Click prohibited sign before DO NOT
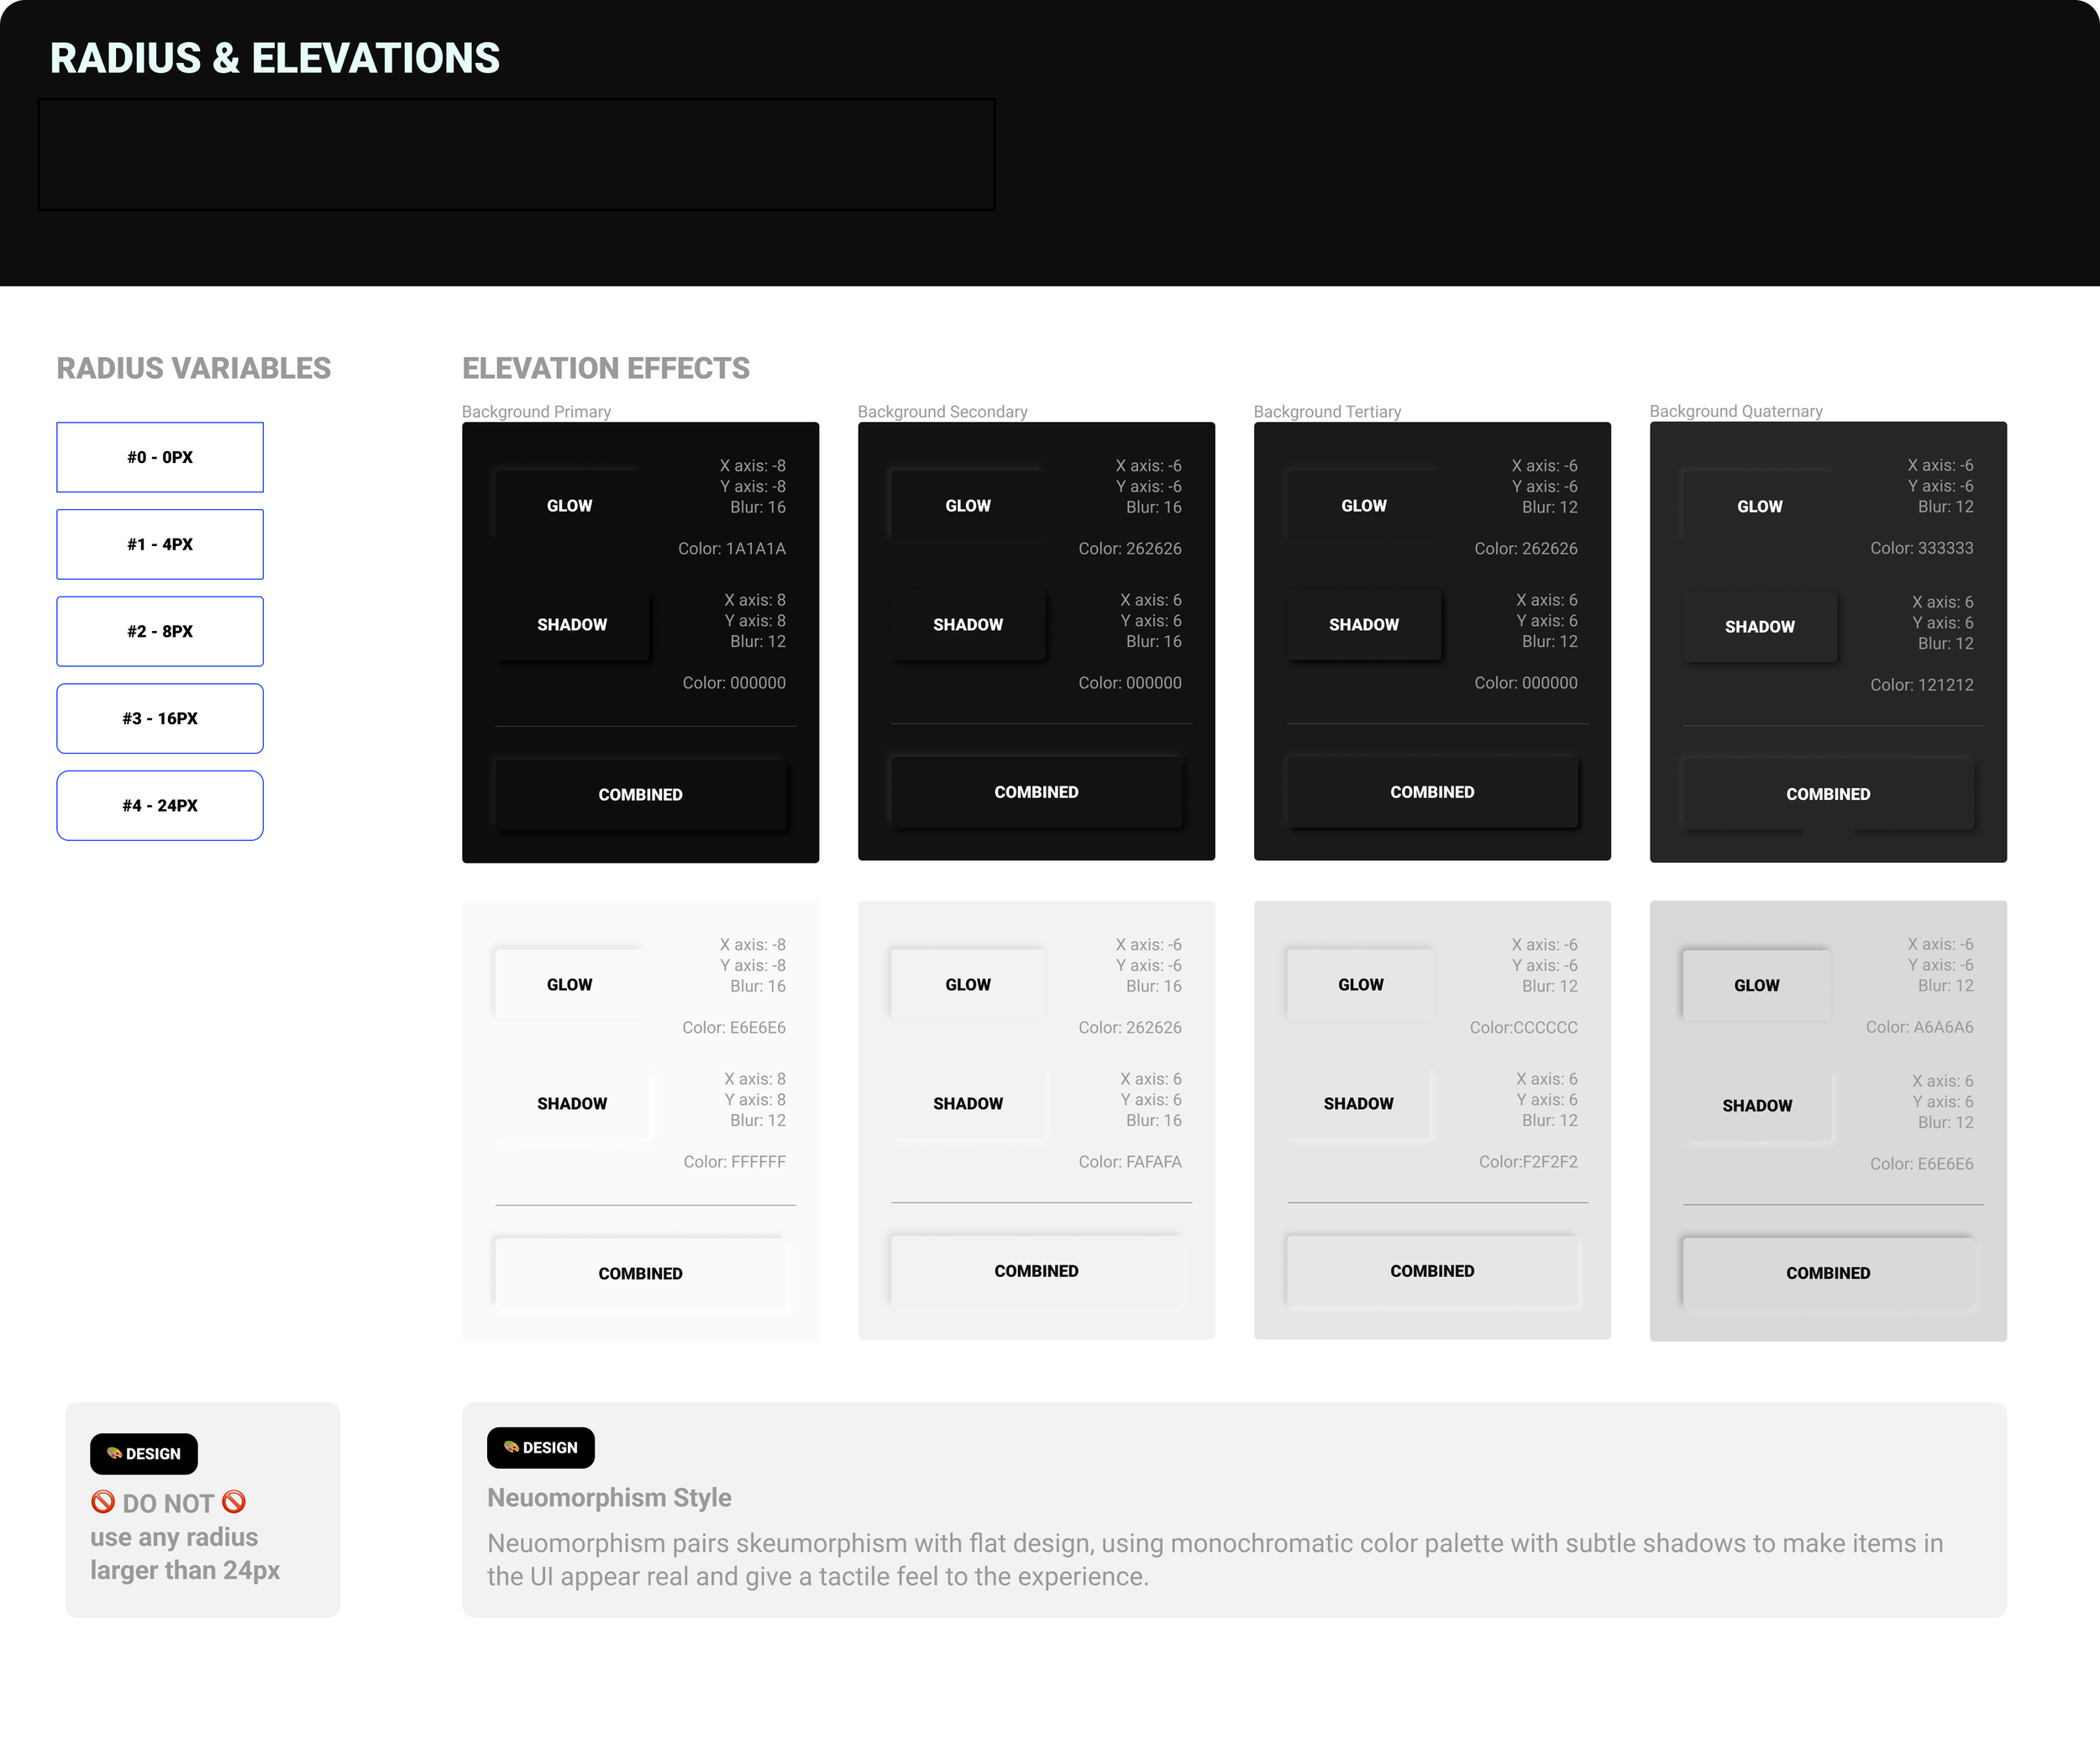The width and height of the screenshot is (2100, 1745). 103,1502
